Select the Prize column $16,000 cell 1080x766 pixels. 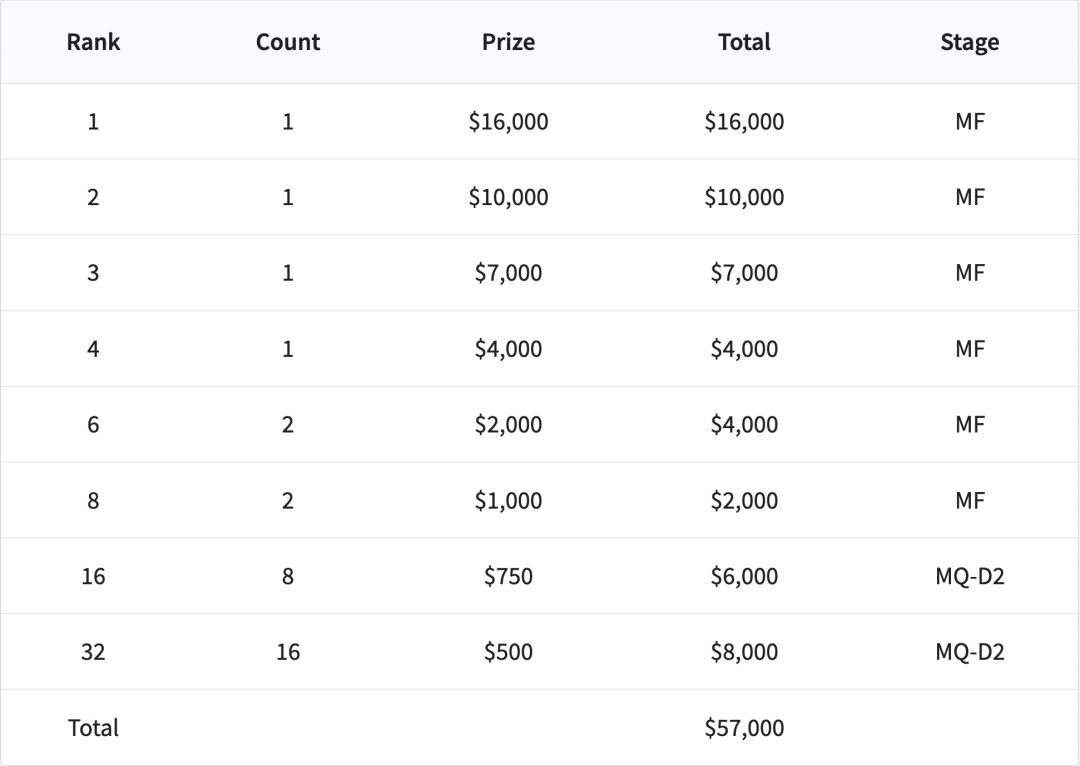click(x=508, y=122)
